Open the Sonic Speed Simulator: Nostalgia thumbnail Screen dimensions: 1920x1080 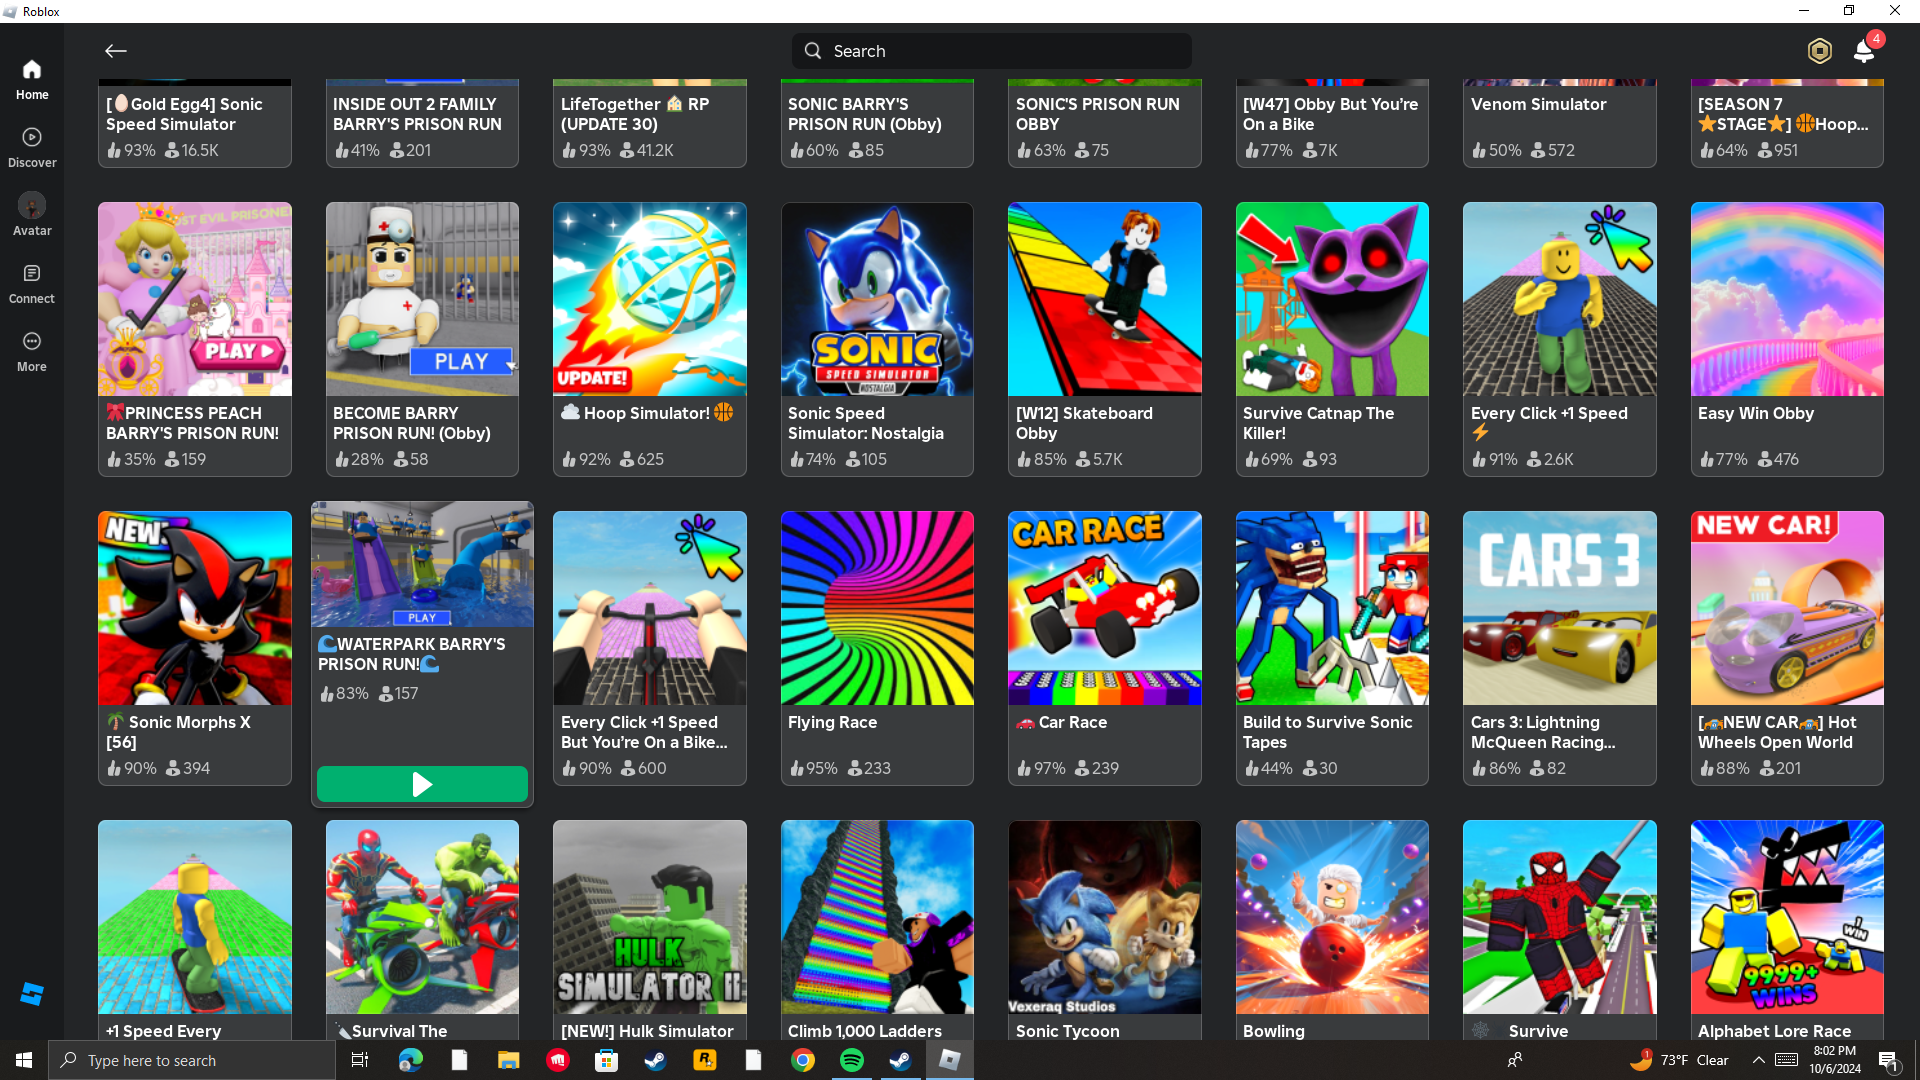point(877,299)
